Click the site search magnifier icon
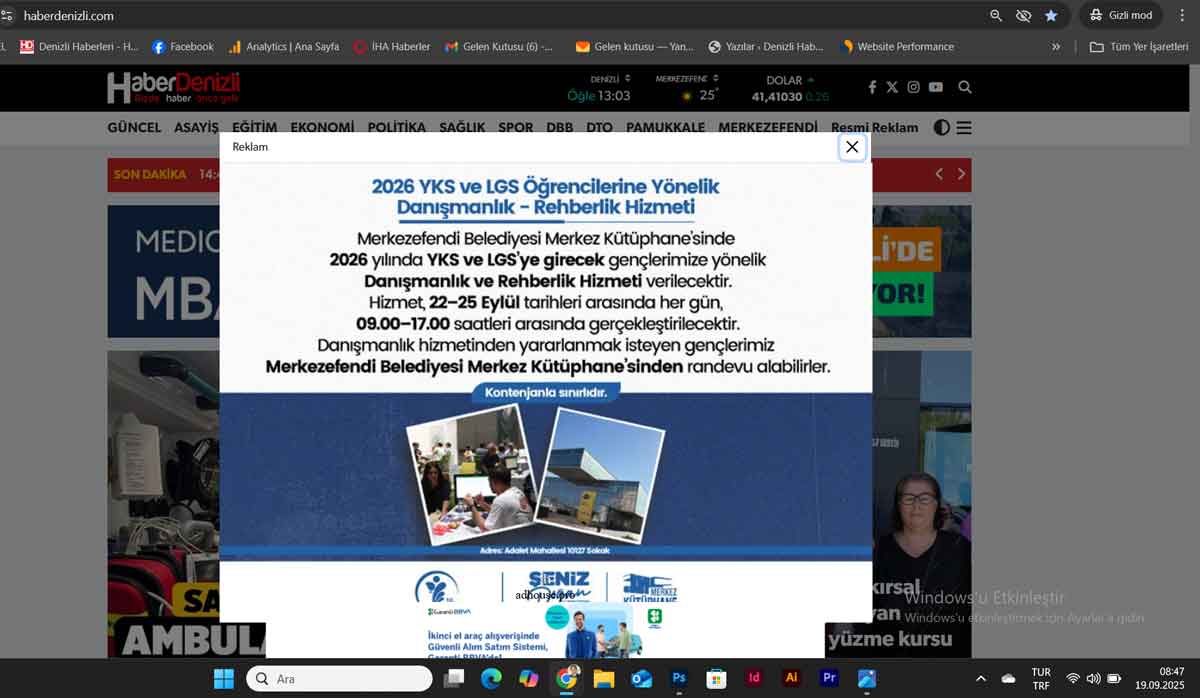The image size is (1200, 698). point(965,87)
